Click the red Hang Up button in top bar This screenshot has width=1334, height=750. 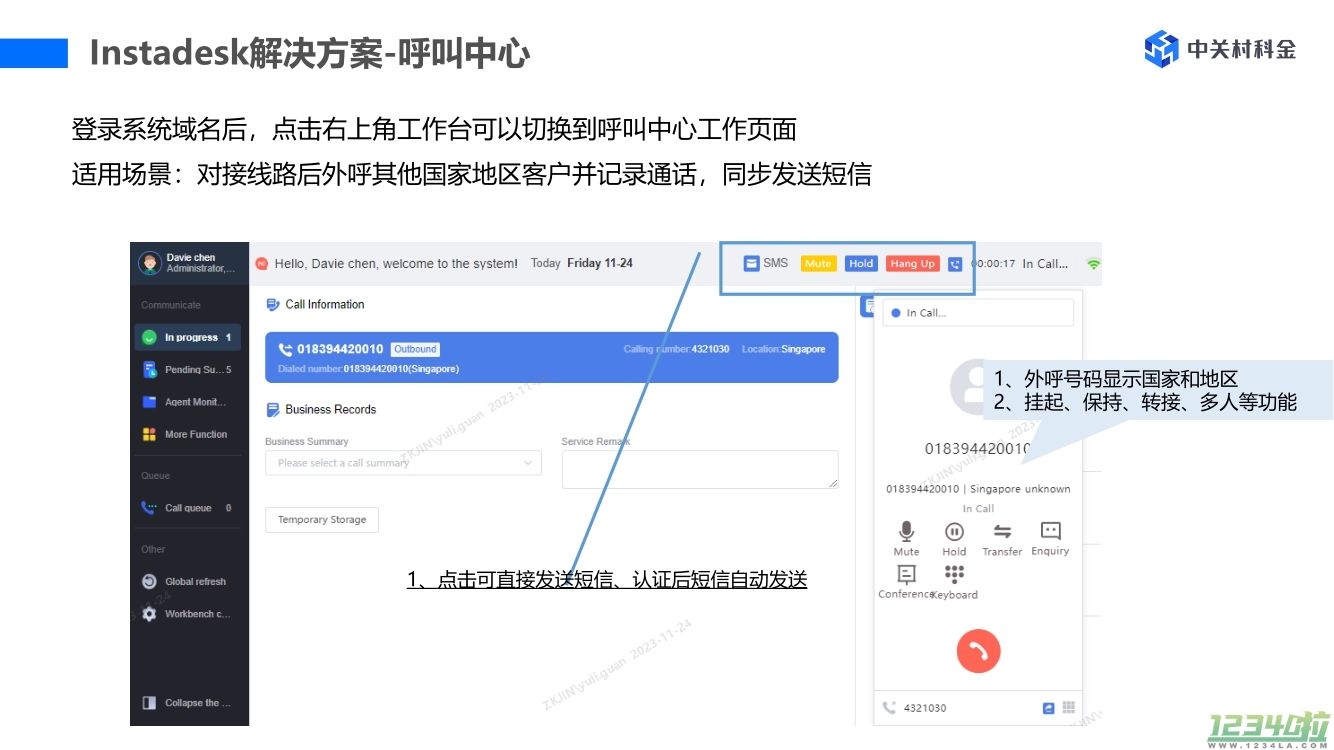(x=912, y=264)
